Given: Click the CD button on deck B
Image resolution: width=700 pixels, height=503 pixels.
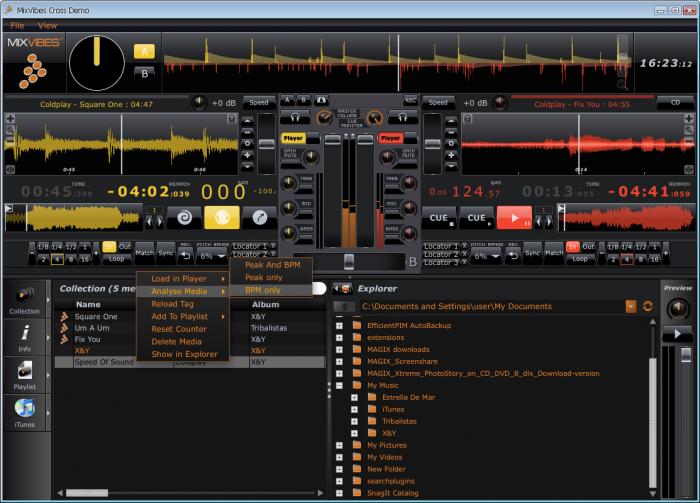Looking at the screenshot, I should (x=675, y=103).
